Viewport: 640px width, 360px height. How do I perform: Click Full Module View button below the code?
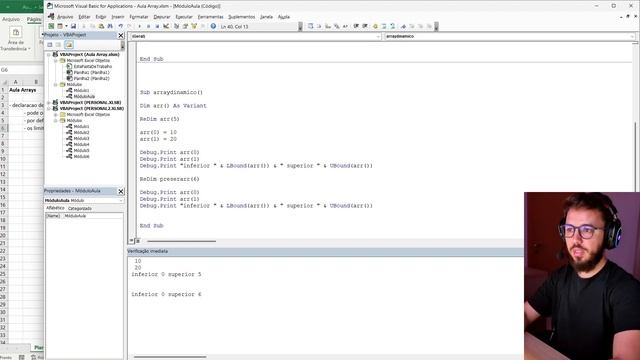(x=138, y=241)
